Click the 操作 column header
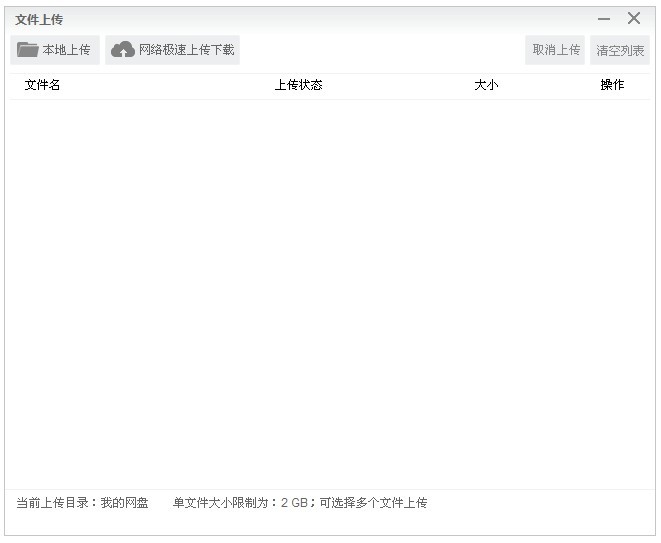Viewport: 661px width, 543px height. (x=612, y=85)
